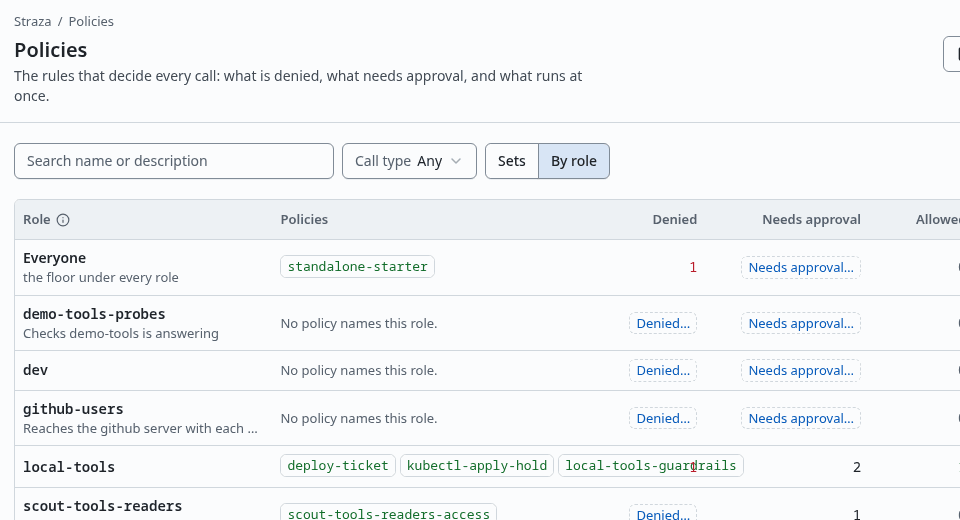The image size is (960, 520).
Task: Go to Straza in the breadcrumb
Action: click(32, 21)
